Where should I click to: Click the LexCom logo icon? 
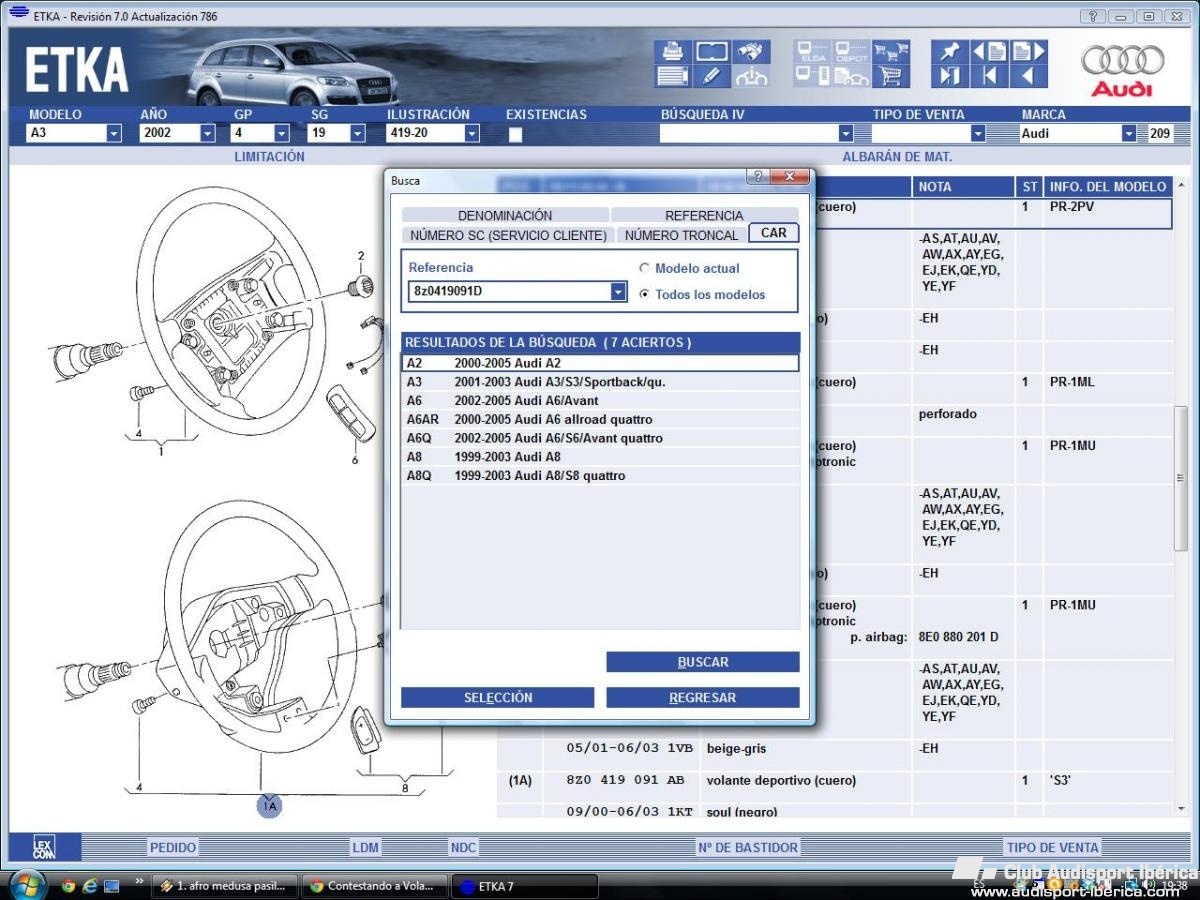(x=43, y=847)
